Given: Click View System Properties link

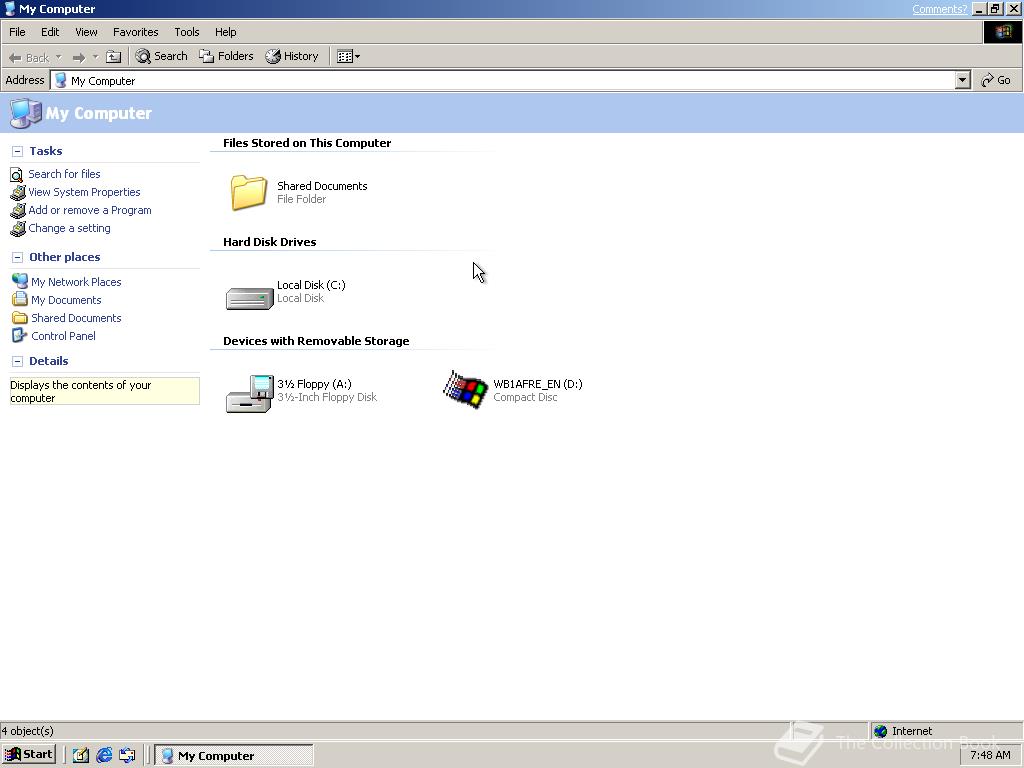Looking at the screenshot, I should [84, 192].
